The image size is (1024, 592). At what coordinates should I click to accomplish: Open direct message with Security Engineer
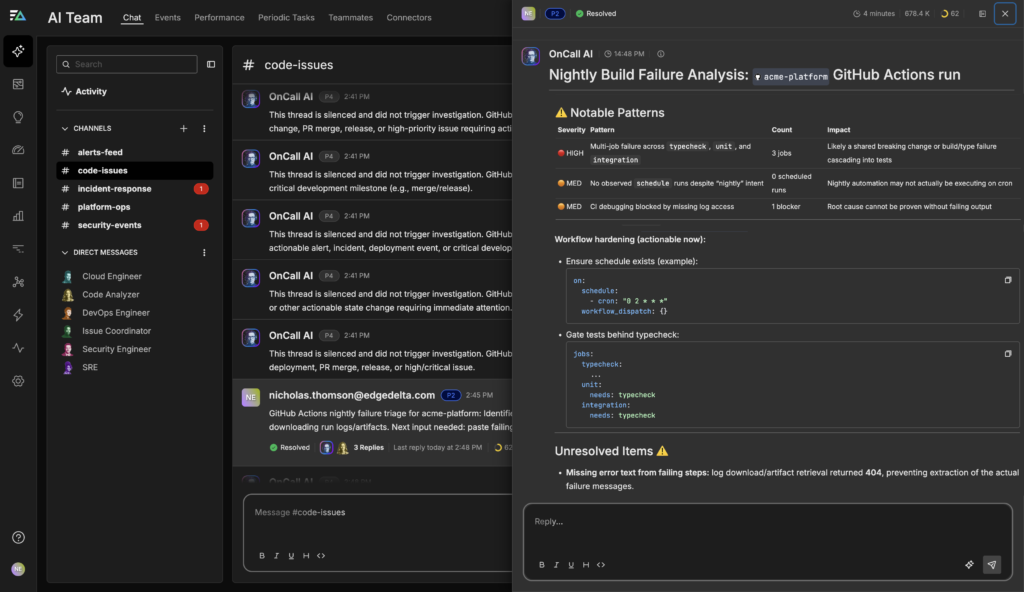[116, 349]
